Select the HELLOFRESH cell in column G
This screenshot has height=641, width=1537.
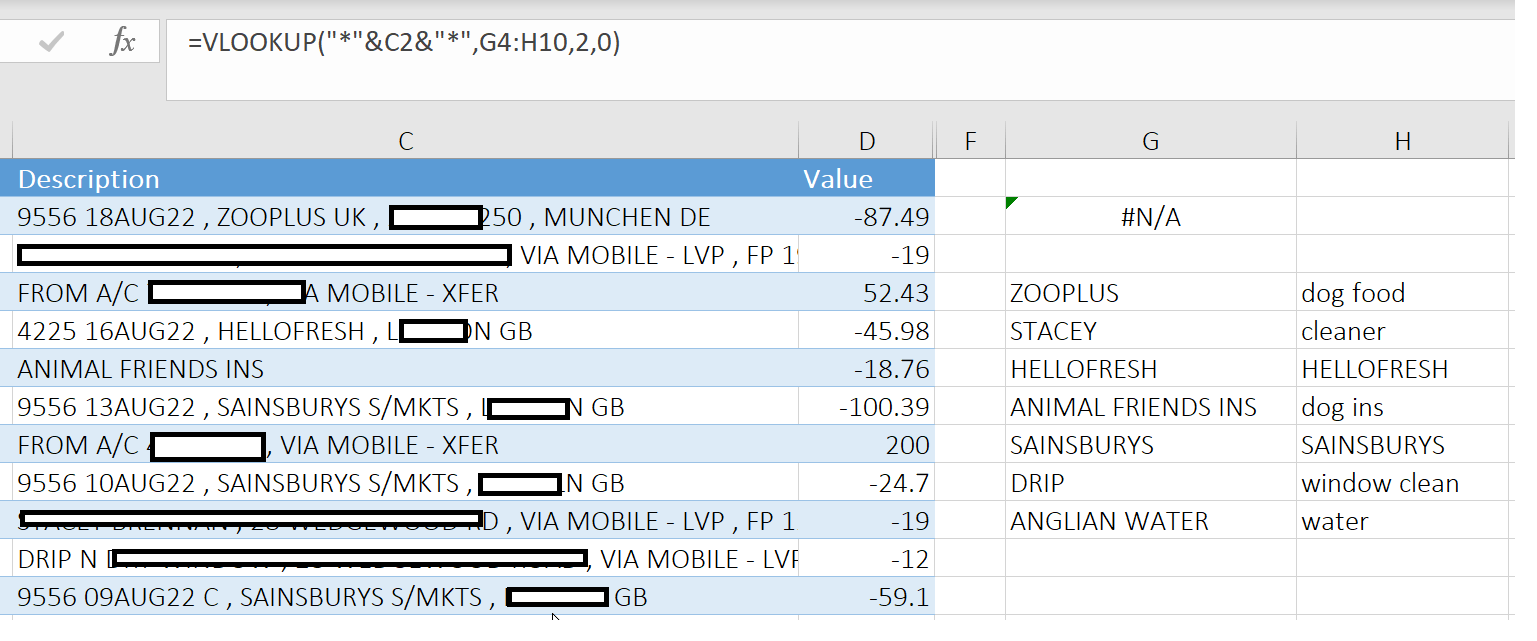pyautogui.click(x=1150, y=369)
